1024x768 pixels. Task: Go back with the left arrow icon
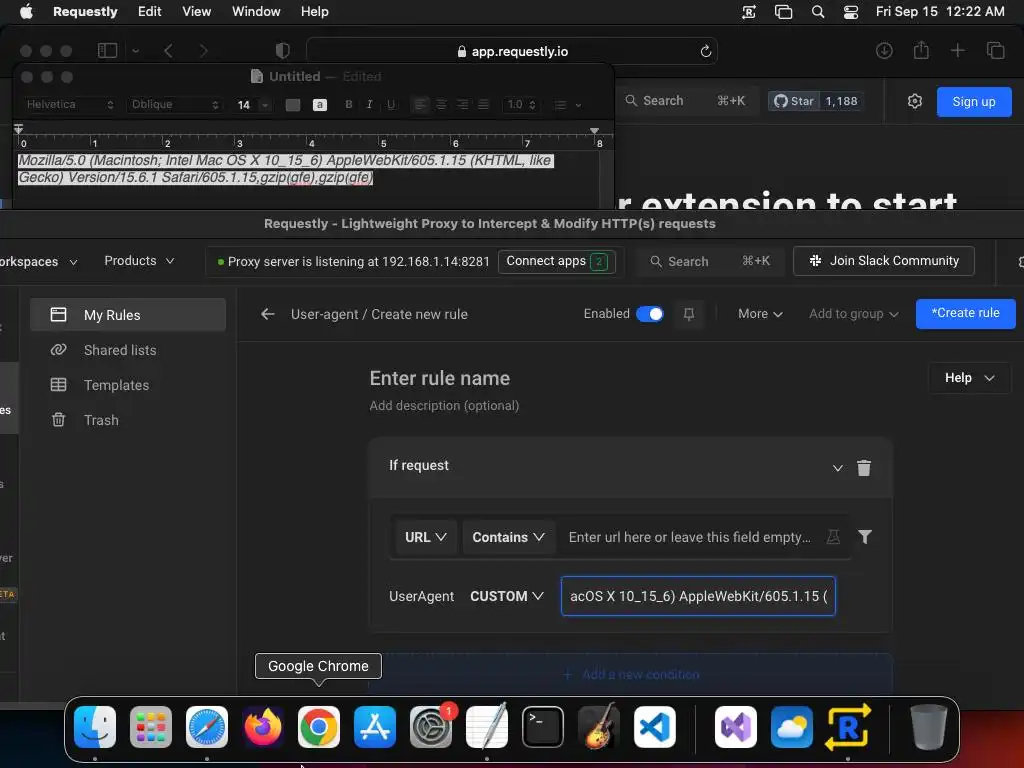268,314
